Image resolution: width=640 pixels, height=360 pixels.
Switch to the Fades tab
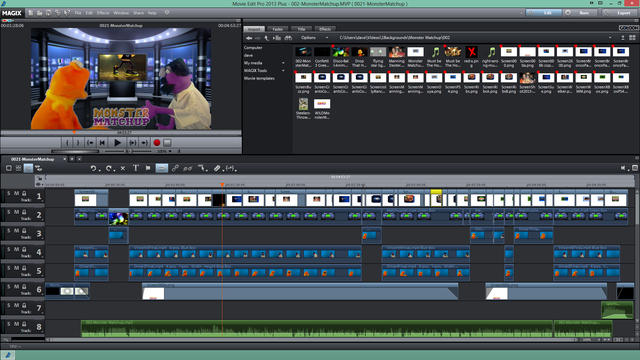pyautogui.click(x=278, y=29)
